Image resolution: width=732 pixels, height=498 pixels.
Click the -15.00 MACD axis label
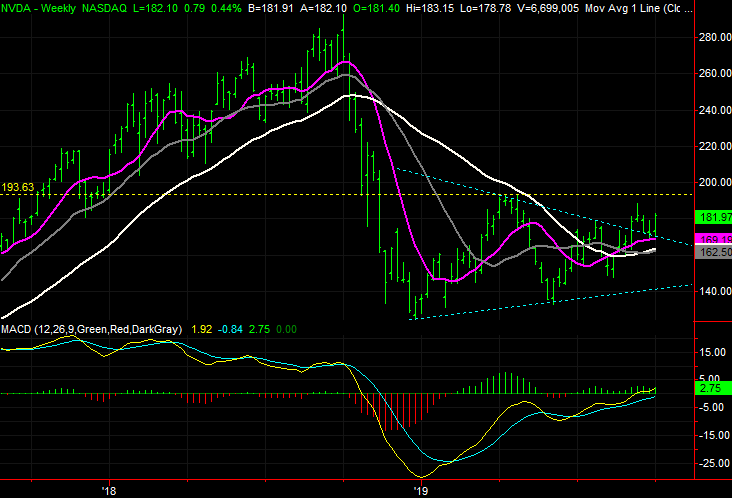click(x=712, y=435)
